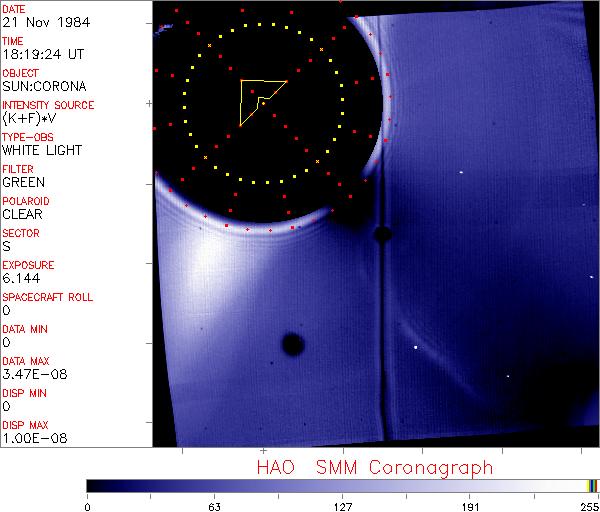Select the exposure value '6.144'
Image resolution: width=600 pixels, height=512 pixels.
tap(21, 279)
